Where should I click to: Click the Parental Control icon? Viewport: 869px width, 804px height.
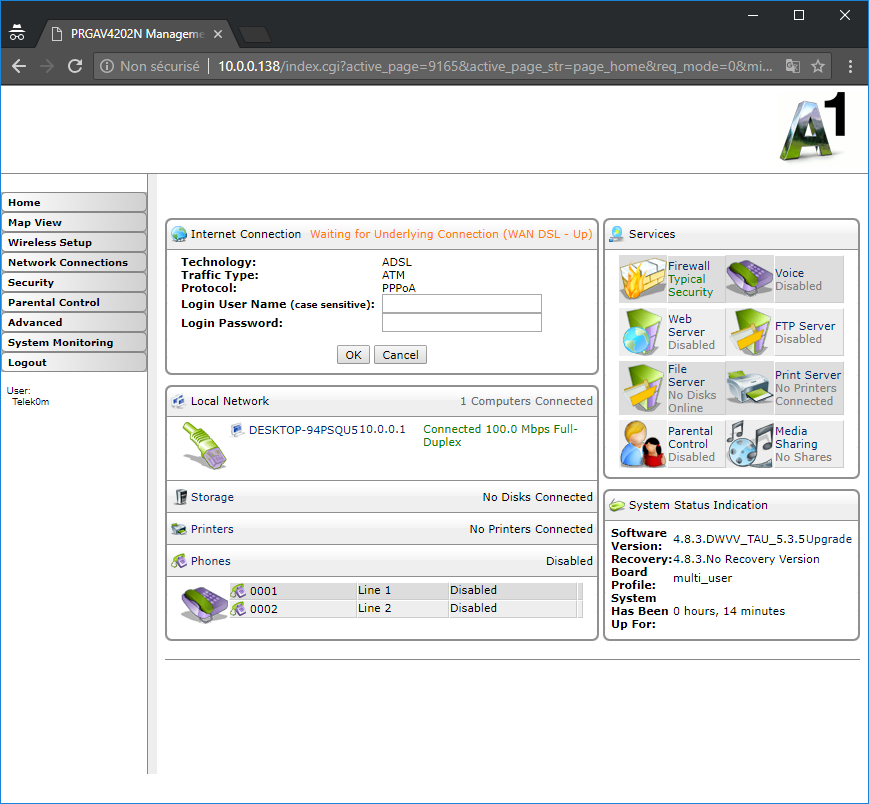pyautogui.click(x=642, y=444)
